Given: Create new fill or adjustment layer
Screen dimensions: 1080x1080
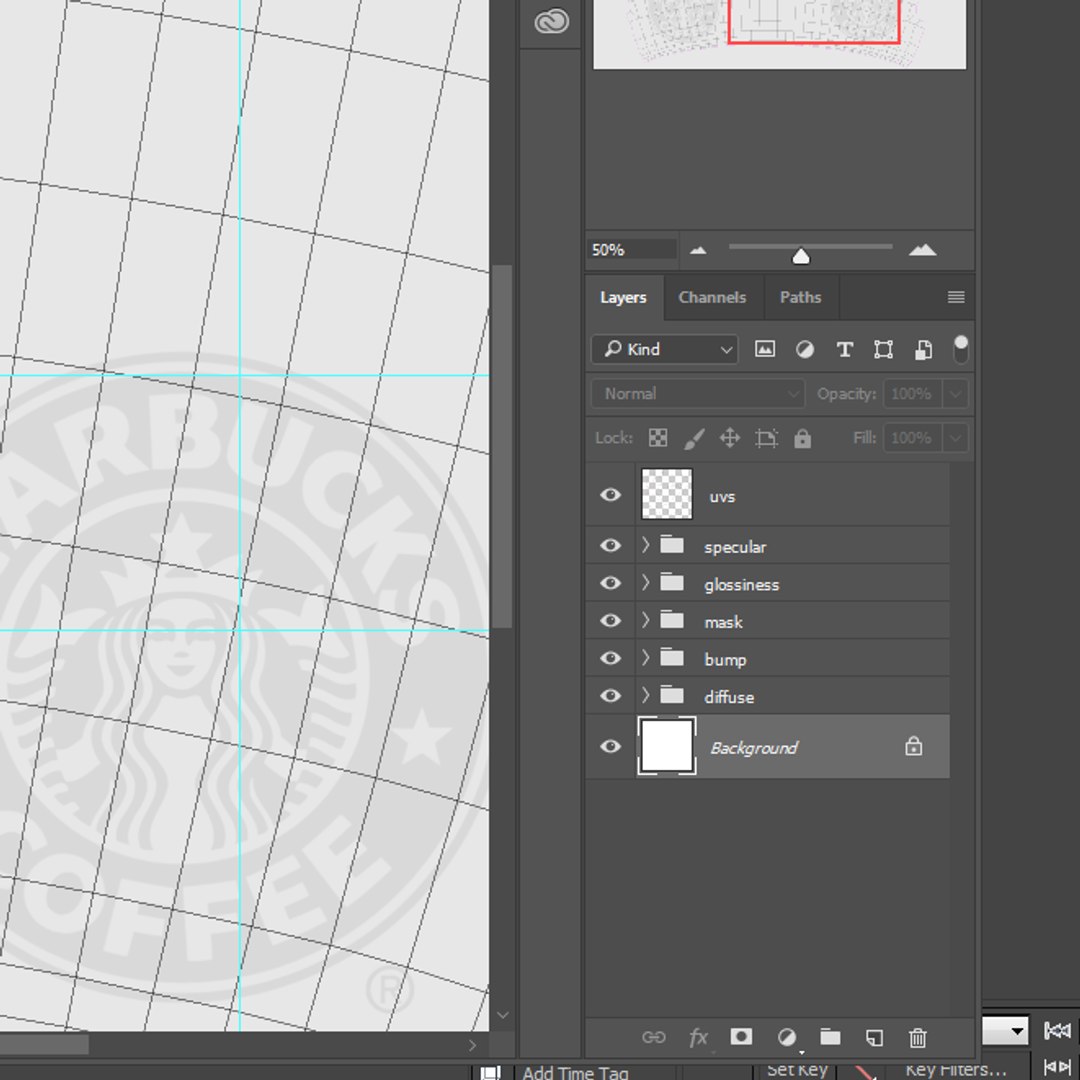Looking at the screenshot, I should (x=787, y=1037).
